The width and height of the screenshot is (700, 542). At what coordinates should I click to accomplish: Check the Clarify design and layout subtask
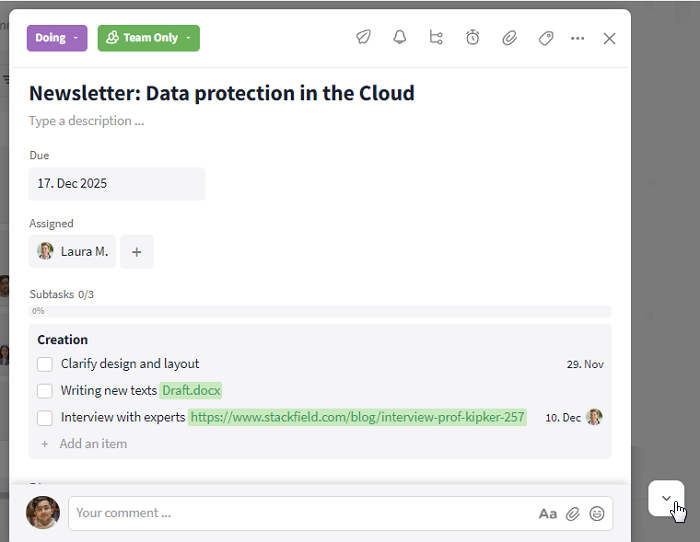[x=45, y=364]
